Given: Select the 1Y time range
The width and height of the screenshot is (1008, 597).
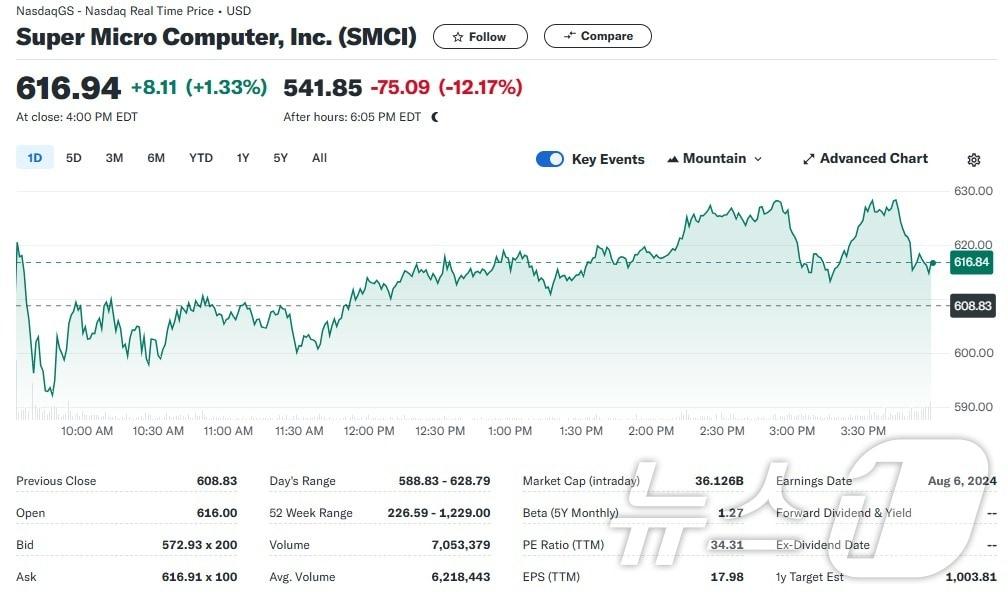Looking at the screenshot, I should pyautogui.click(x=243, y=158).
